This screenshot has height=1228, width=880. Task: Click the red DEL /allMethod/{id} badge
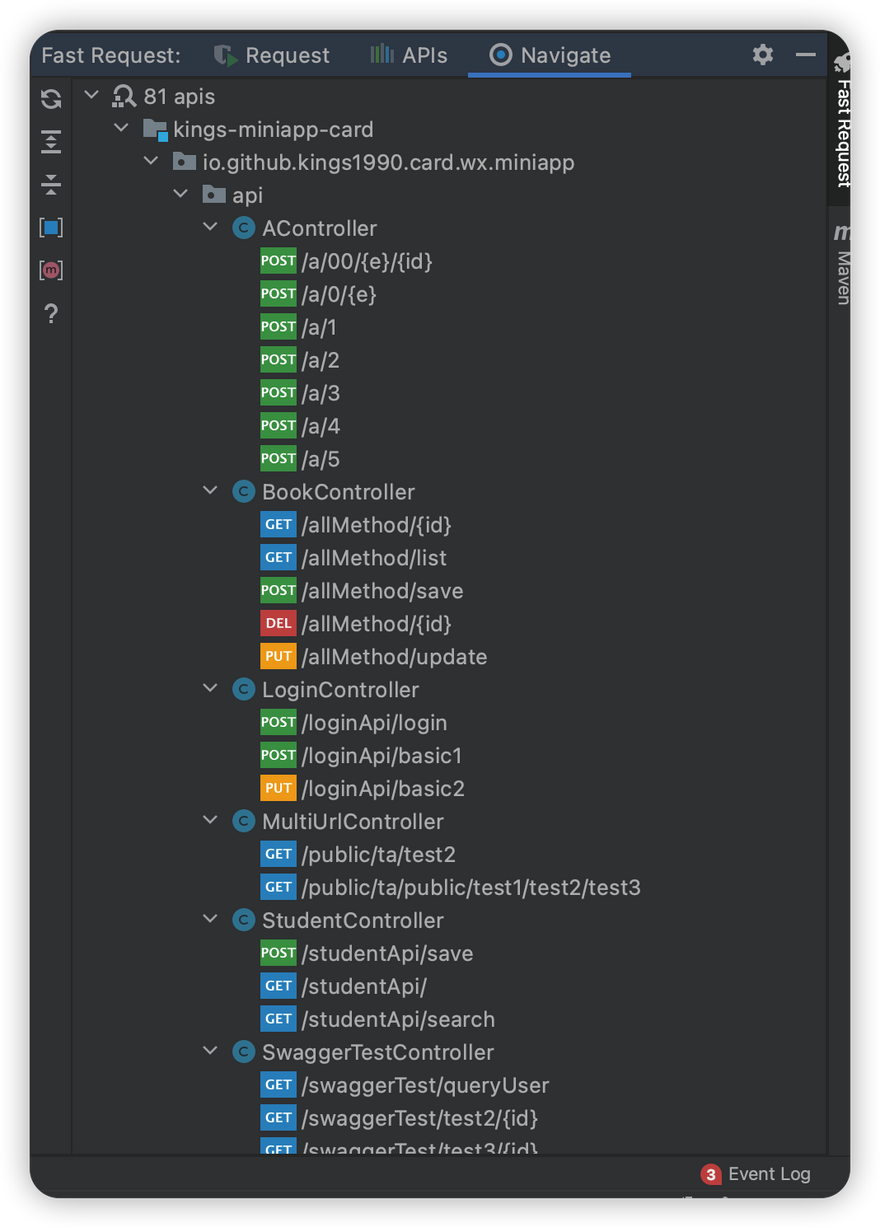point(278,624)
